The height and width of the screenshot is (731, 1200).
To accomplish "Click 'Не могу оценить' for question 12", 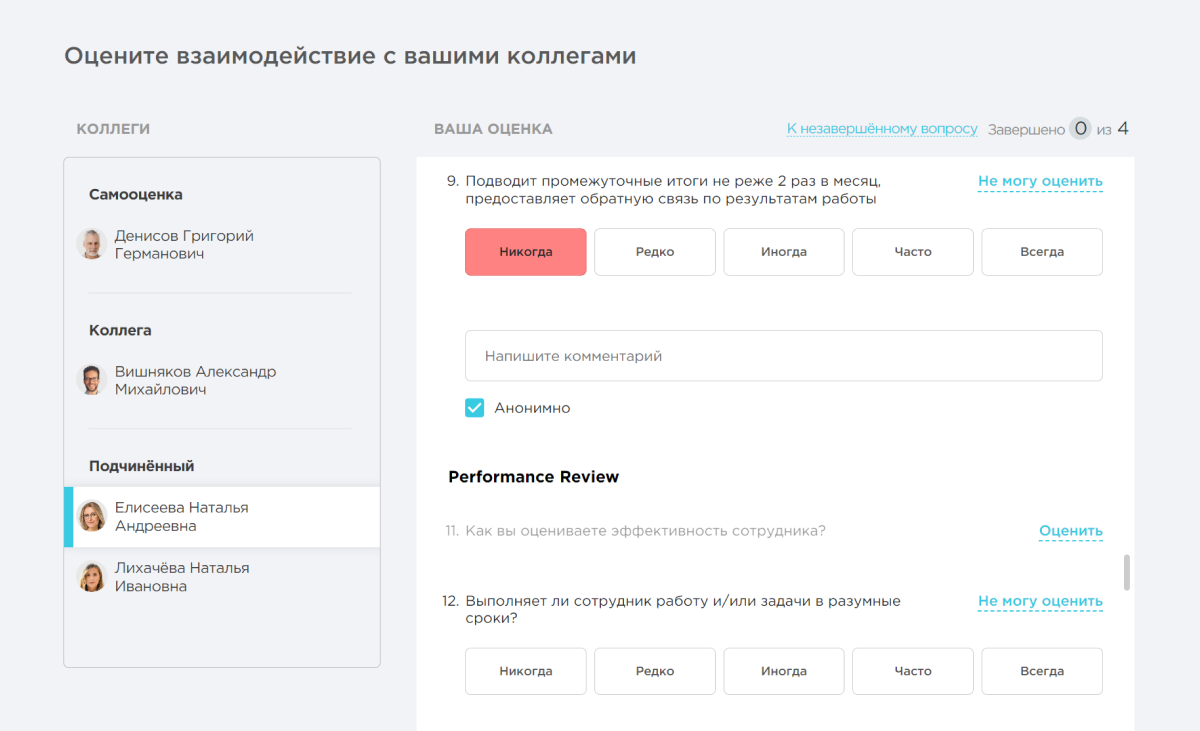I will coord(1040,601).
